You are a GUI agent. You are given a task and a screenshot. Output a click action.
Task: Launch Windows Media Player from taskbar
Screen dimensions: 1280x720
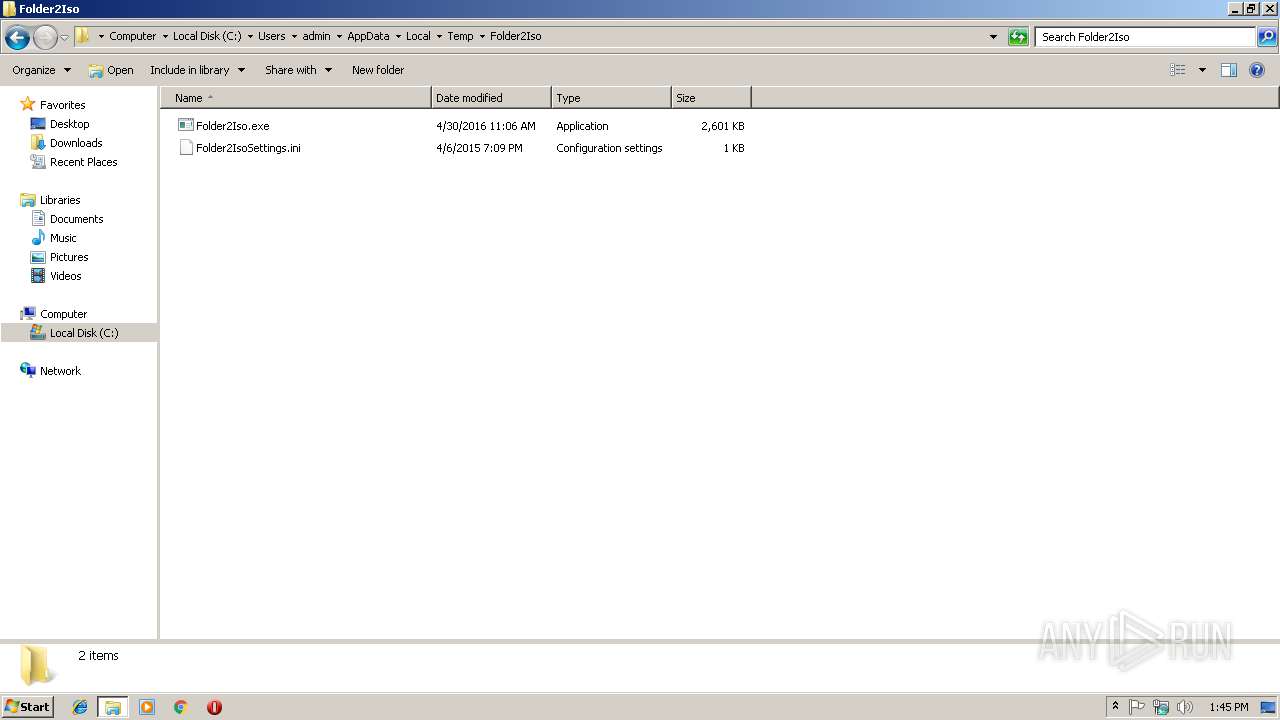coord(147,707)
